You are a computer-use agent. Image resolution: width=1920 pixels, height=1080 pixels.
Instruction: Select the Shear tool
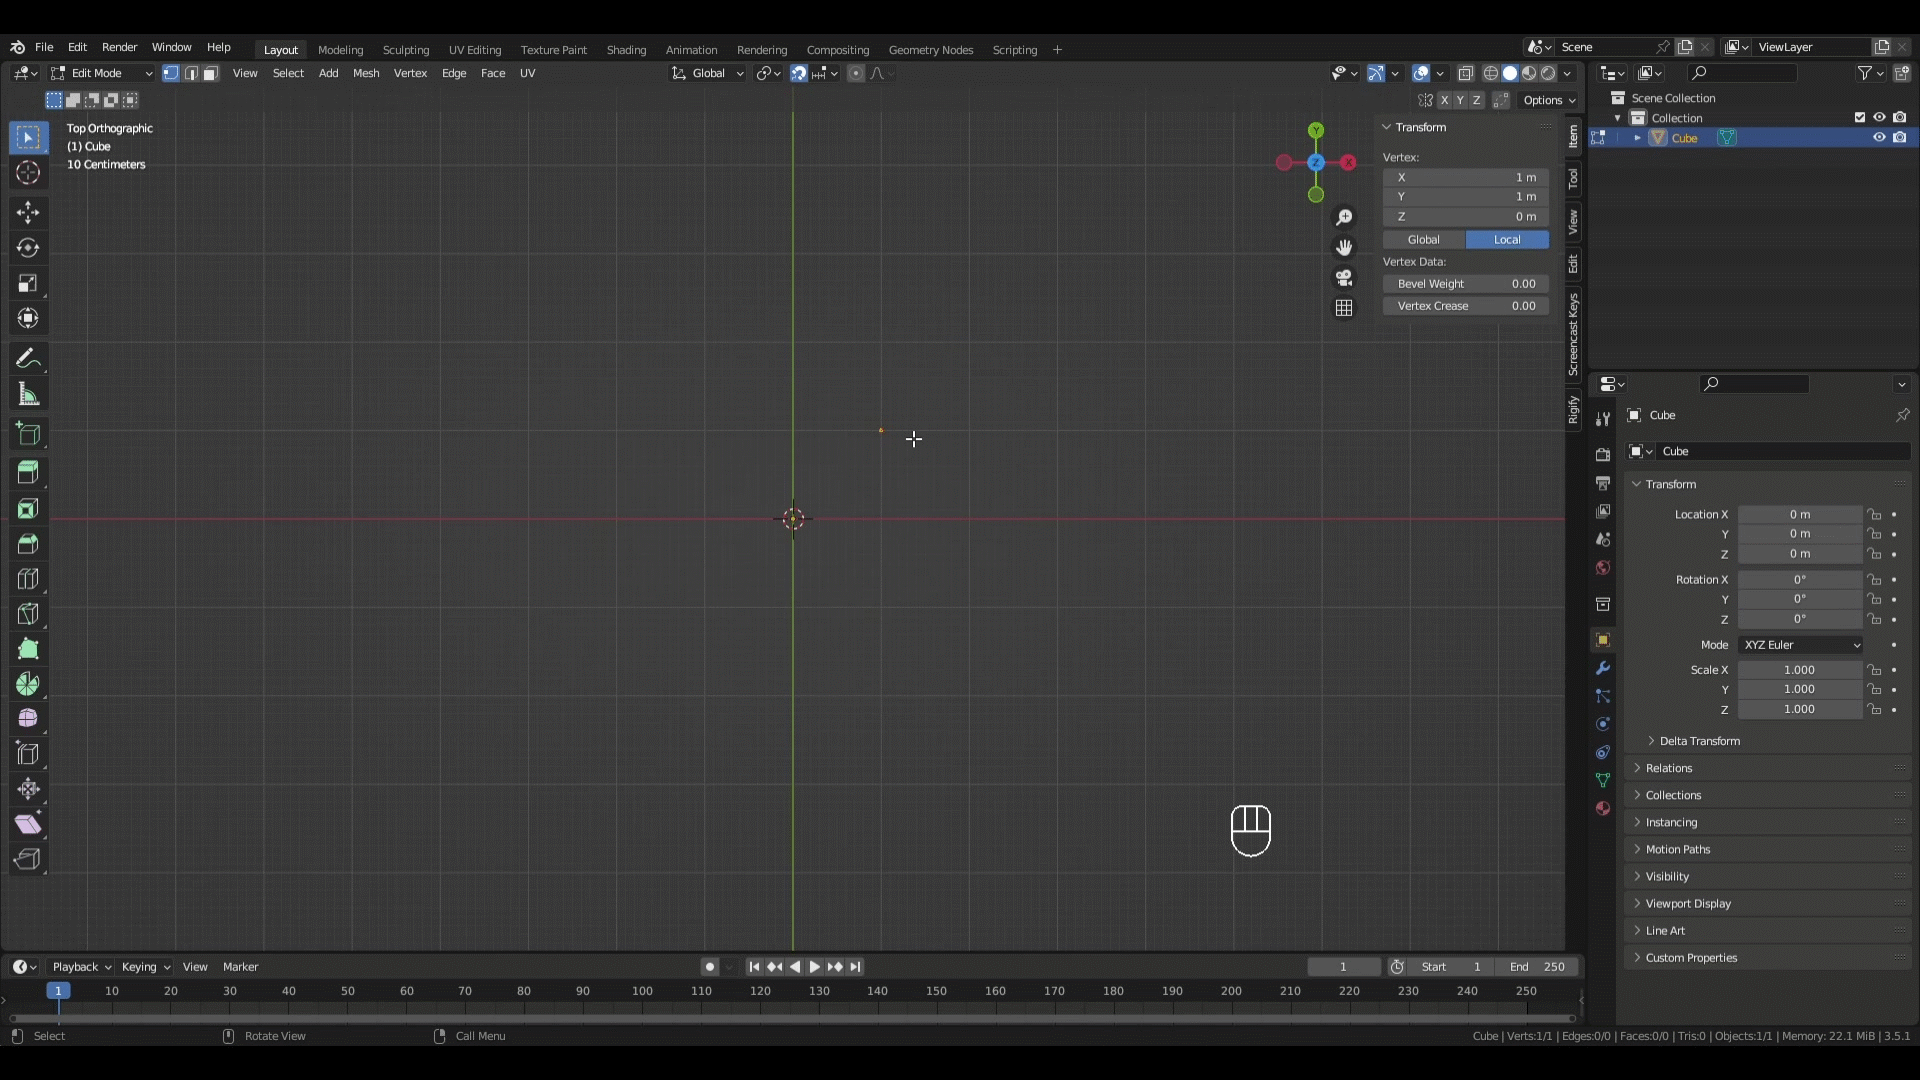[28, 824]
